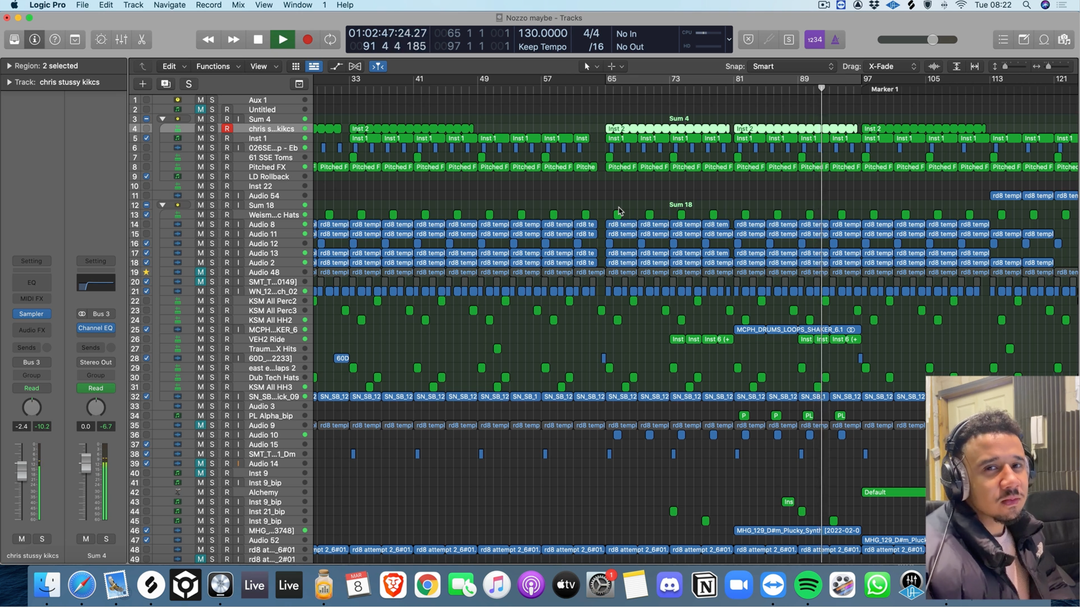
Task: Collapse the Sum 4 track stack
Action: 162,119
